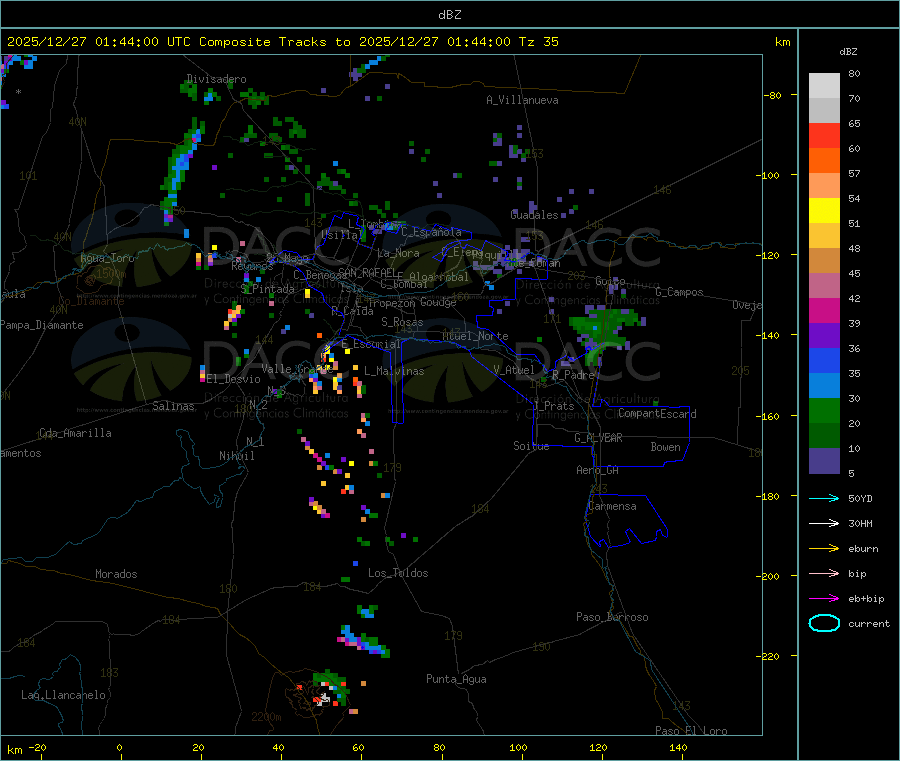Click the Los_Toldos map label

pyautogui.click(x=398, y=573)
